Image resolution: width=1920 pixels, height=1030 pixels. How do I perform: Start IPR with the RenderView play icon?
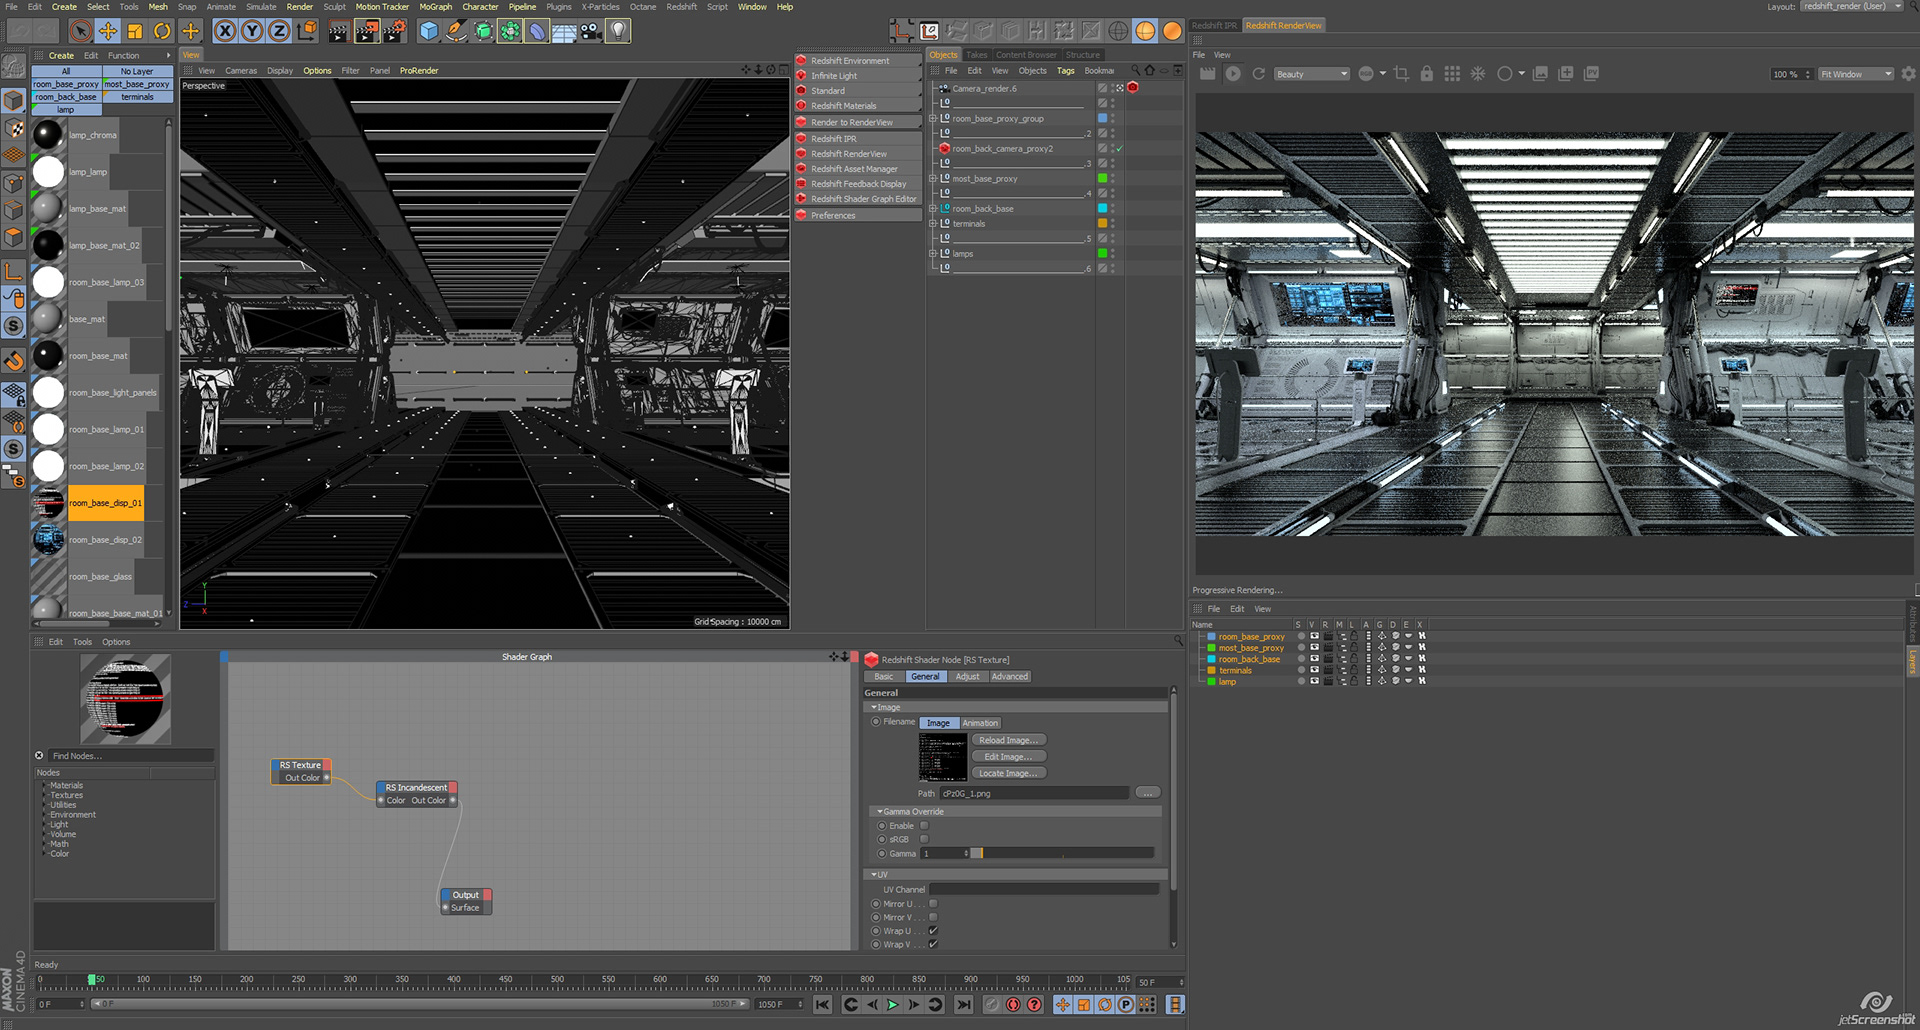[x=1233, y=74]
